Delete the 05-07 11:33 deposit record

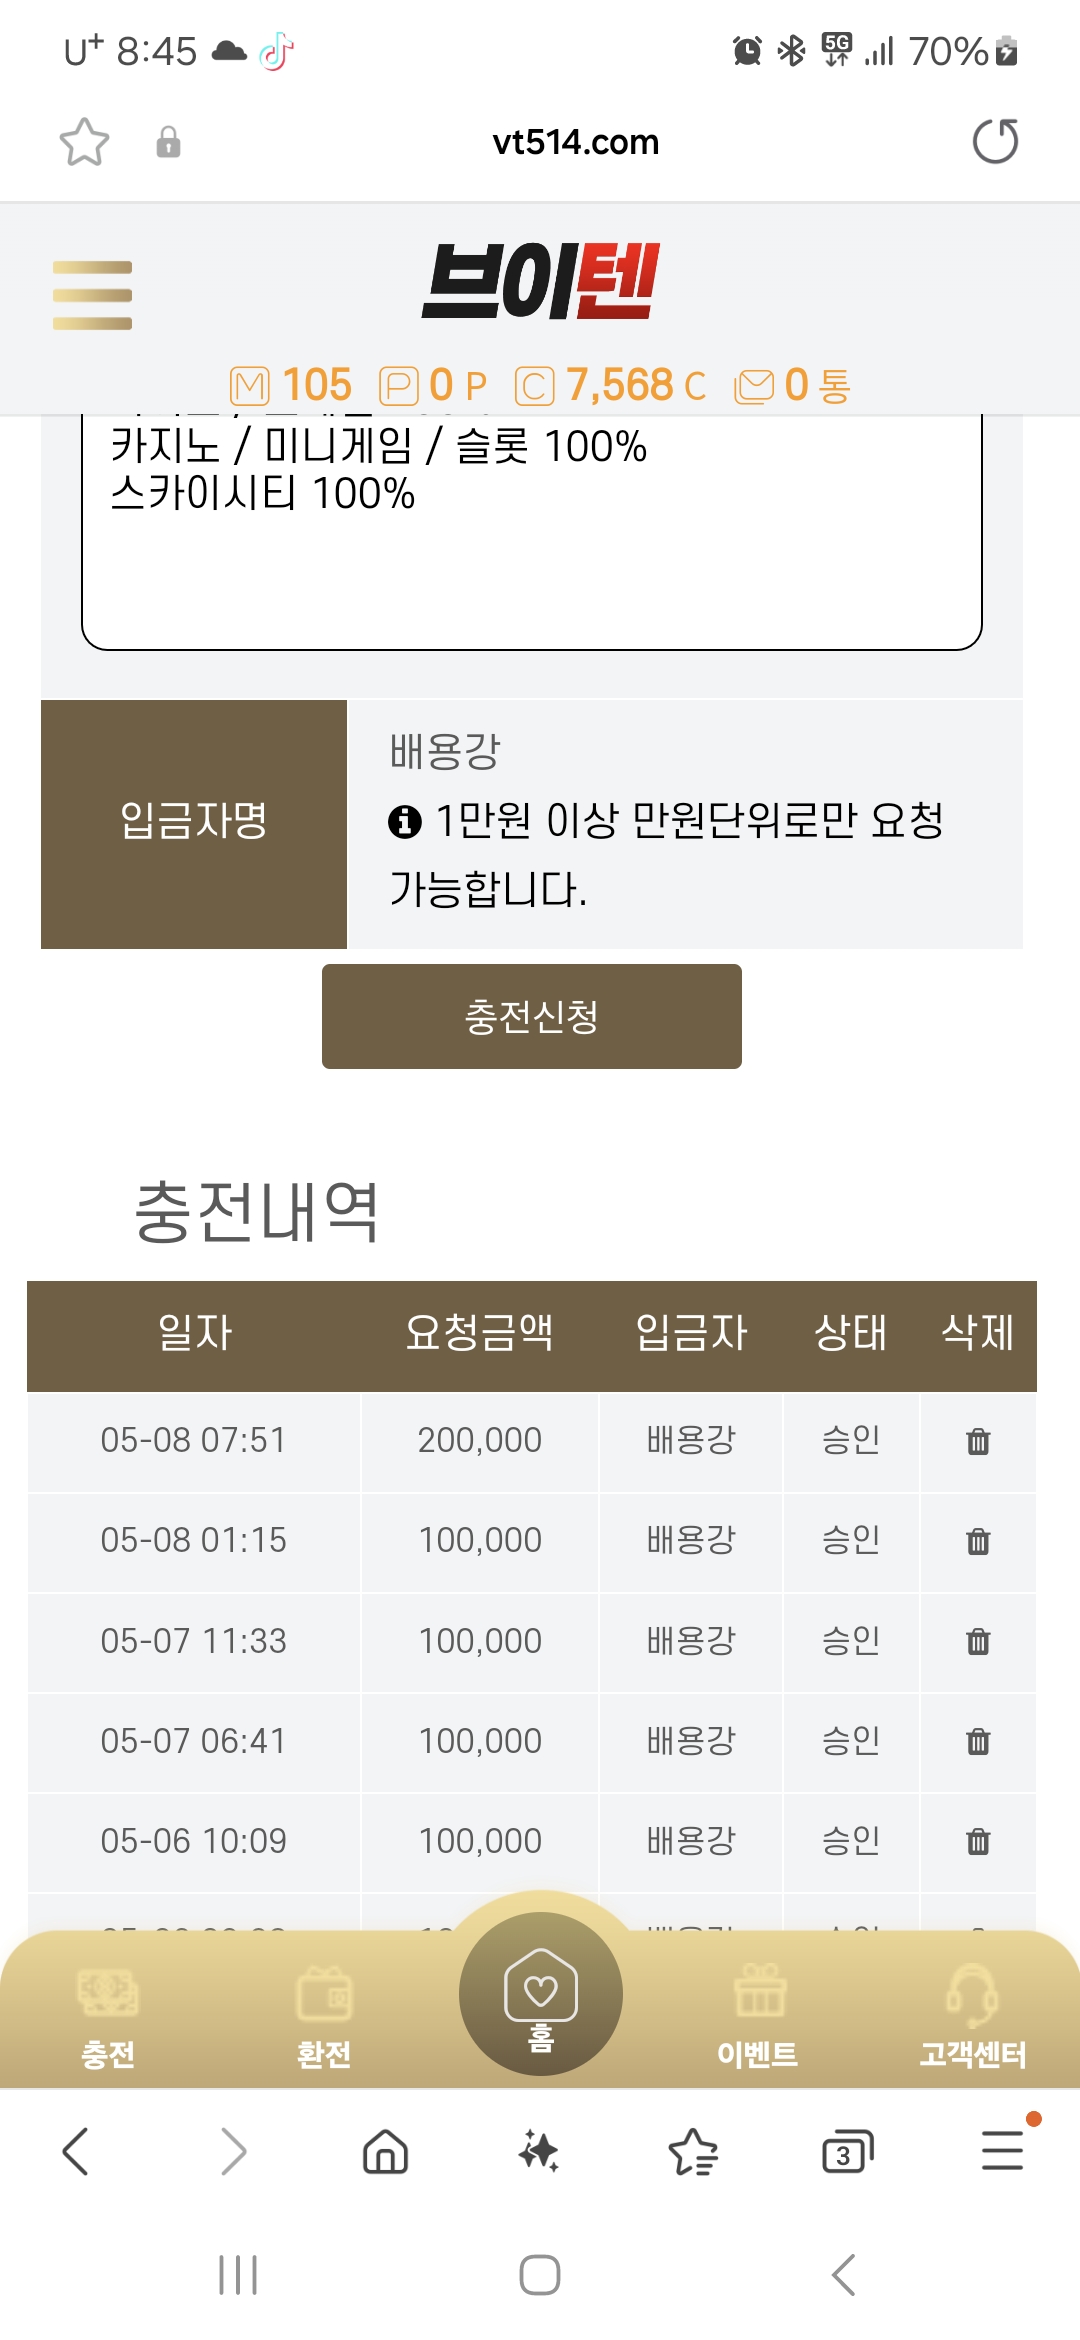(978, 1641)
